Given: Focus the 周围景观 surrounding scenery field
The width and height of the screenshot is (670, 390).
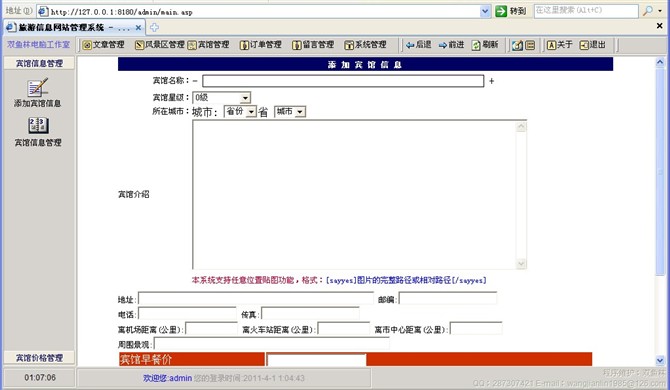Looking at the screenshot, I should 272,343.
